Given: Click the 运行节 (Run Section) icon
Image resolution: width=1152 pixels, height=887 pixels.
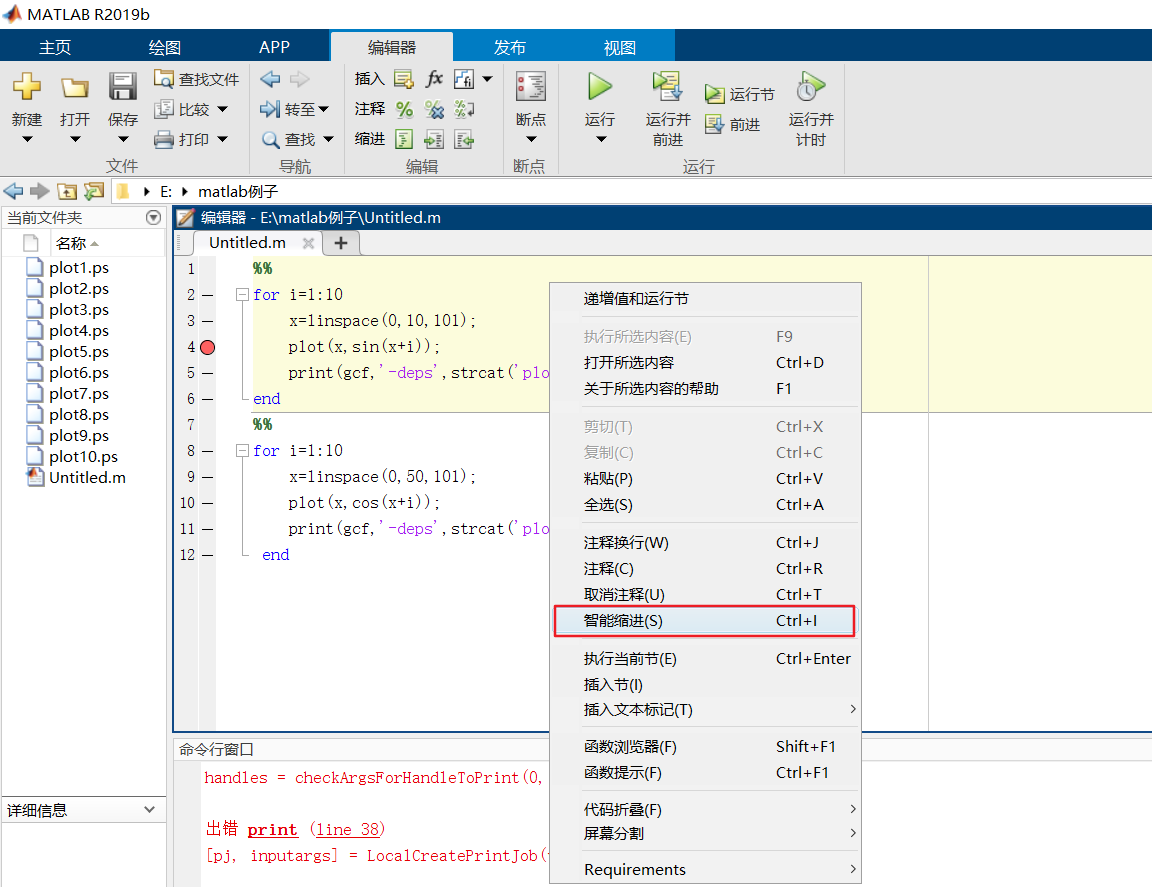Looking at the screenshot, I should coord(714,94).
